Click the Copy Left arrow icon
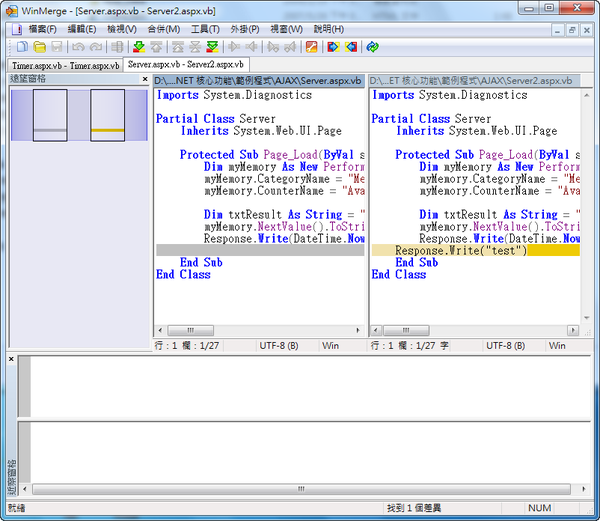600x521 pixels. [x=251, y=47]
